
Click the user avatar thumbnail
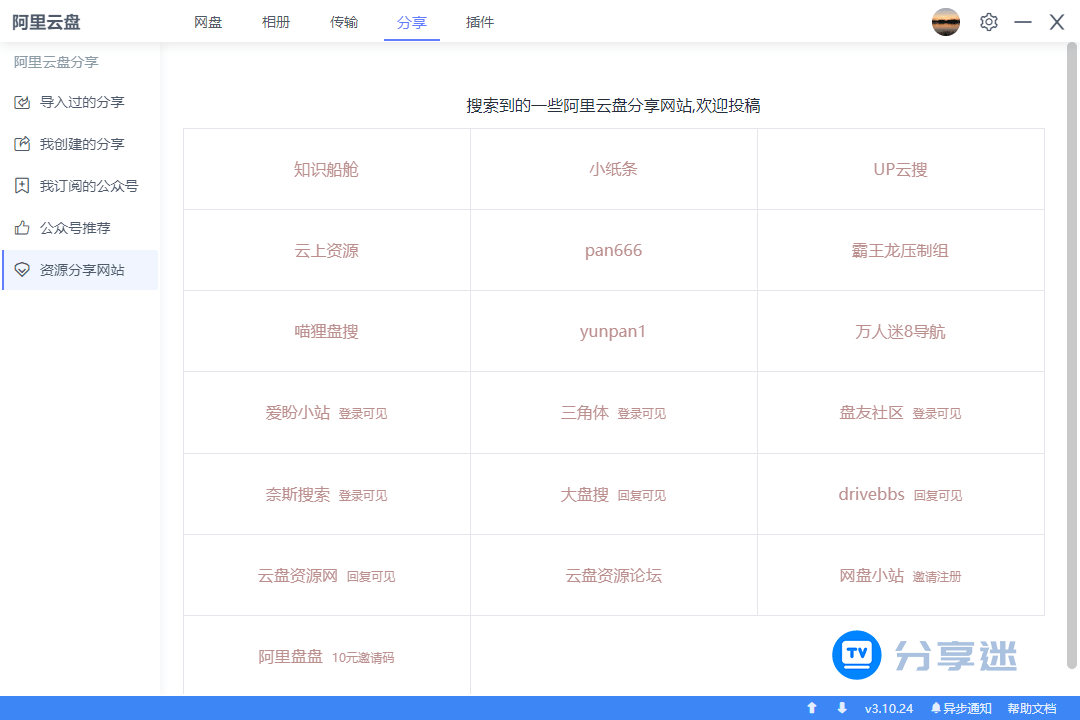pos(945,21)
